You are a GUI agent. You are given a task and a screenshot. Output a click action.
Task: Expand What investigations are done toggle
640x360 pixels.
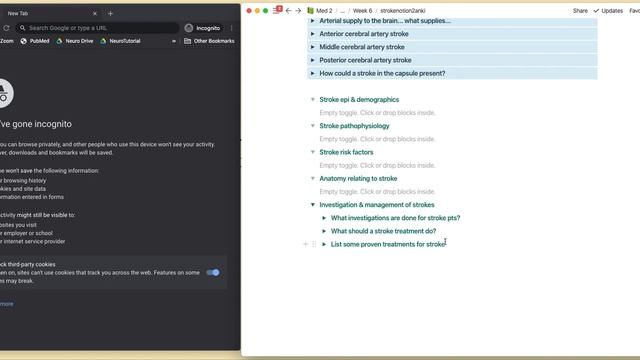(x=324, y=218)
